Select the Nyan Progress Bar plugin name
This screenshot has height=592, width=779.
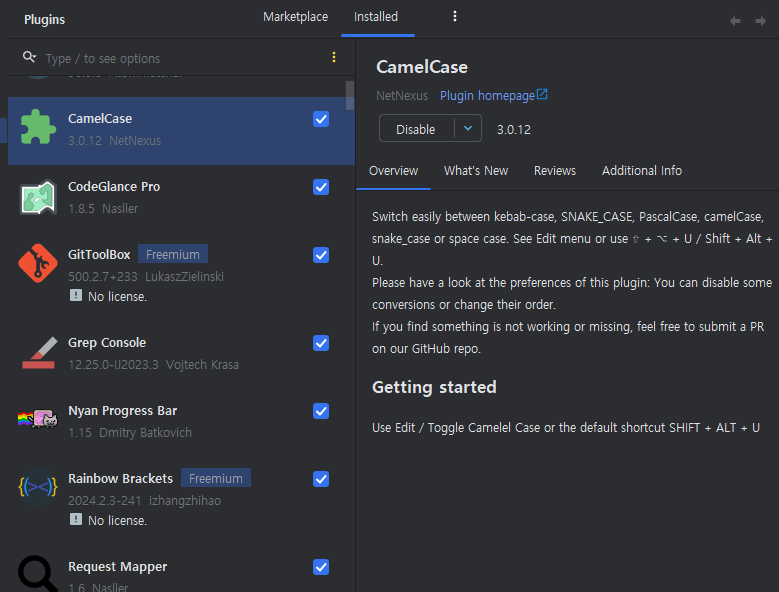[x=122, y=411]
